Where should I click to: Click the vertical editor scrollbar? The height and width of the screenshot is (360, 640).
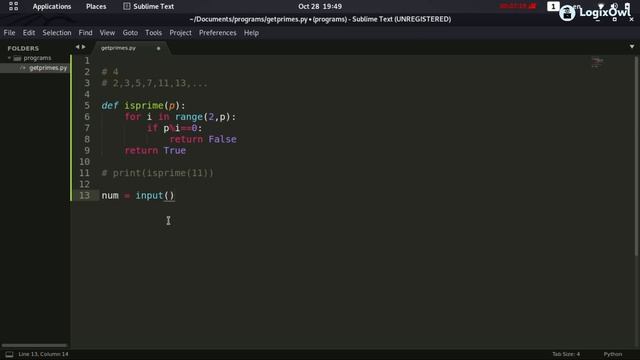[x=636, y=156]
